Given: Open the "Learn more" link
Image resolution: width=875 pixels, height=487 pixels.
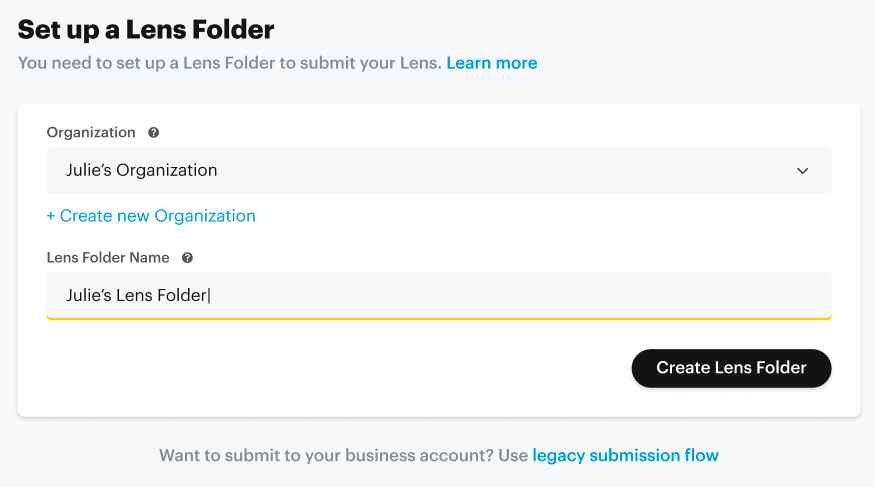Looking at the screenshot, I should 491,63.
